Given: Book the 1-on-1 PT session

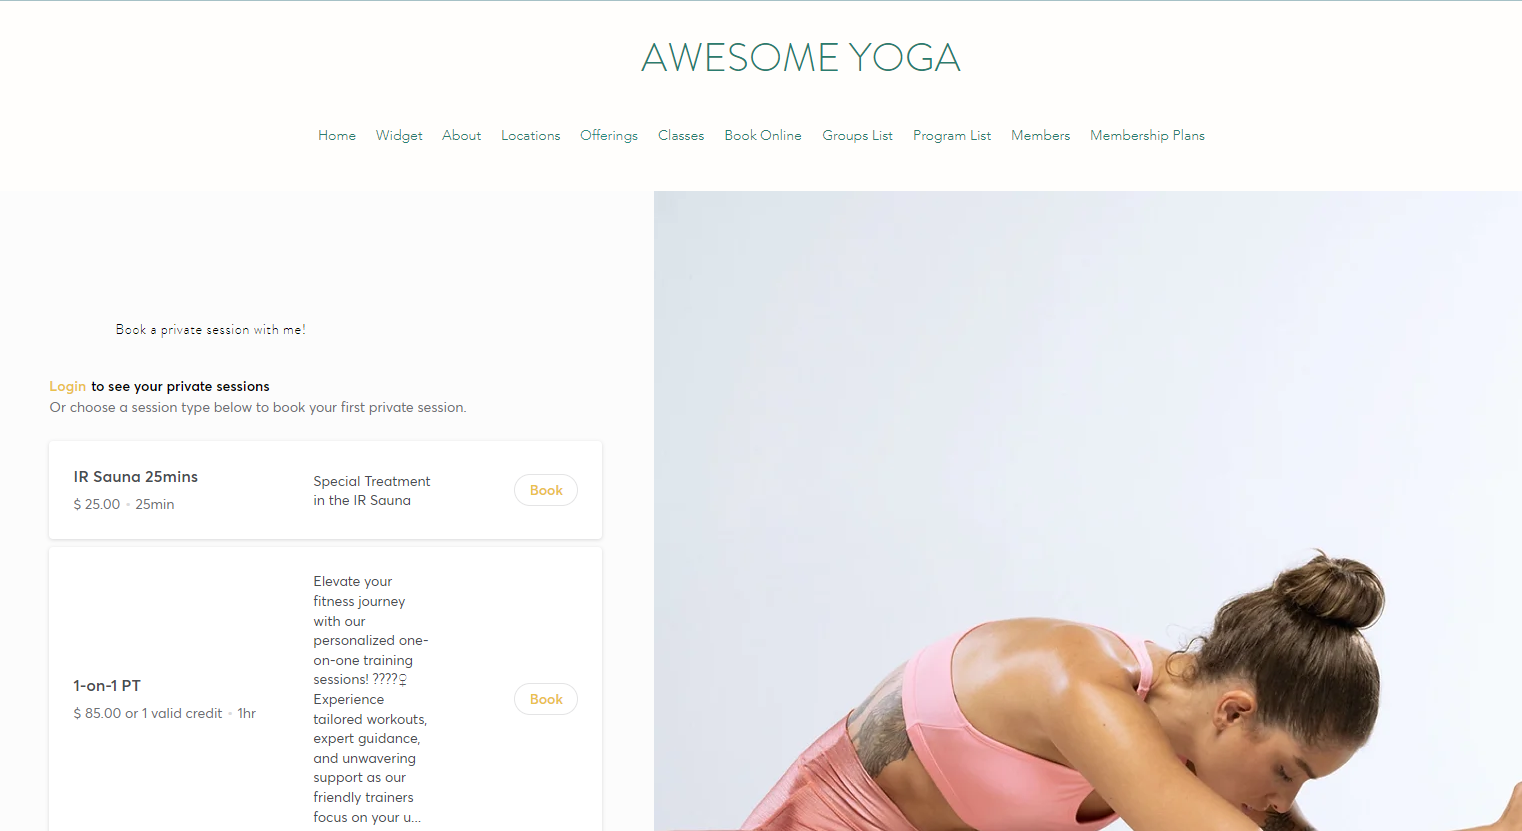Looking at the screenshot, I should pos(546,699).
